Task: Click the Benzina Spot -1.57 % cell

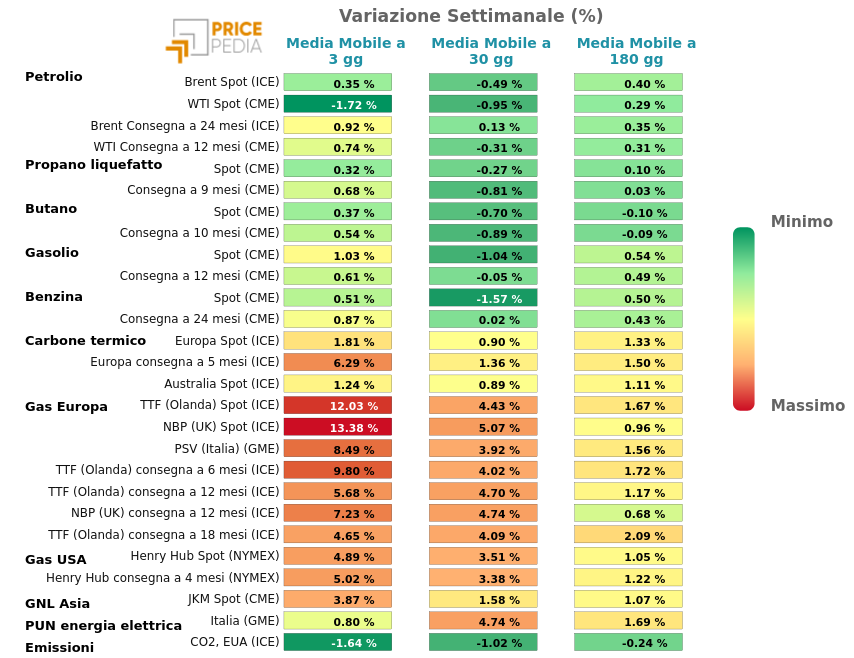Action: pos(483,298)
